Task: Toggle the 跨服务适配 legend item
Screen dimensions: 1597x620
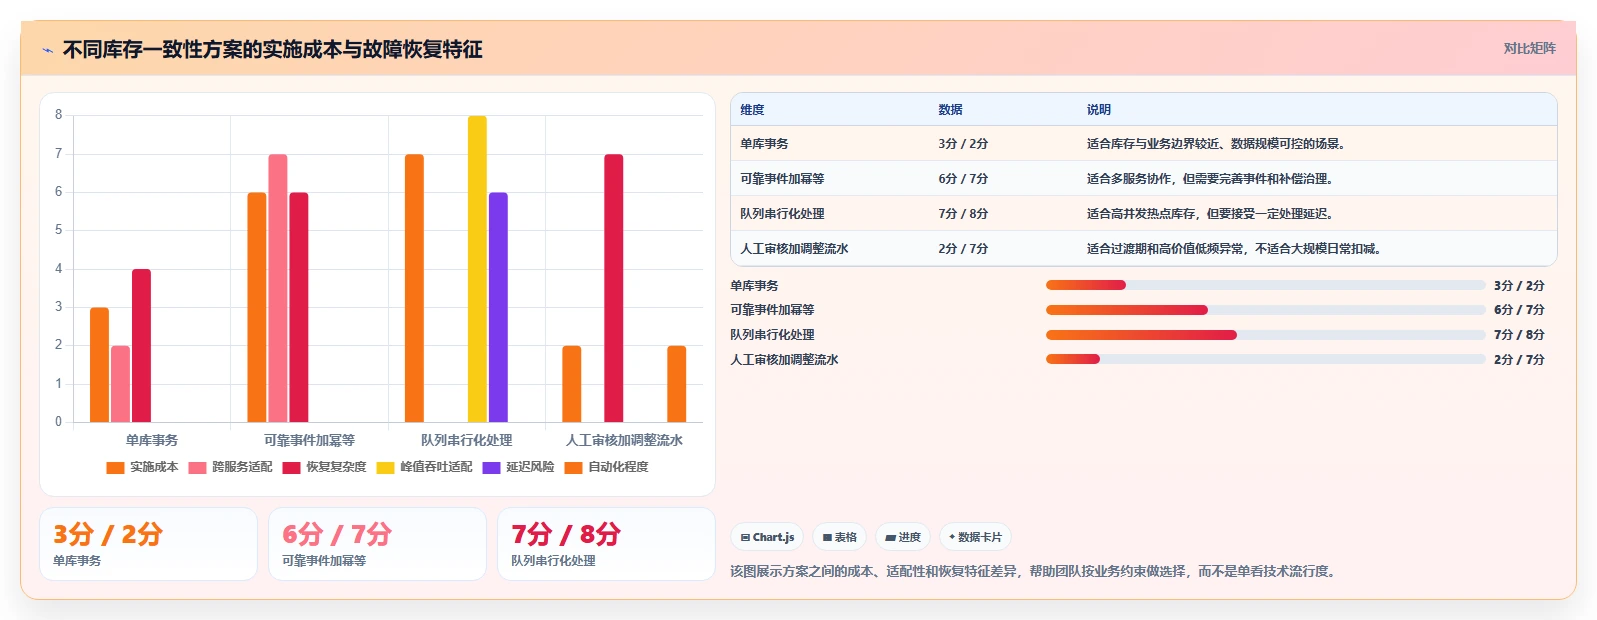Action: tap(230, 467)
